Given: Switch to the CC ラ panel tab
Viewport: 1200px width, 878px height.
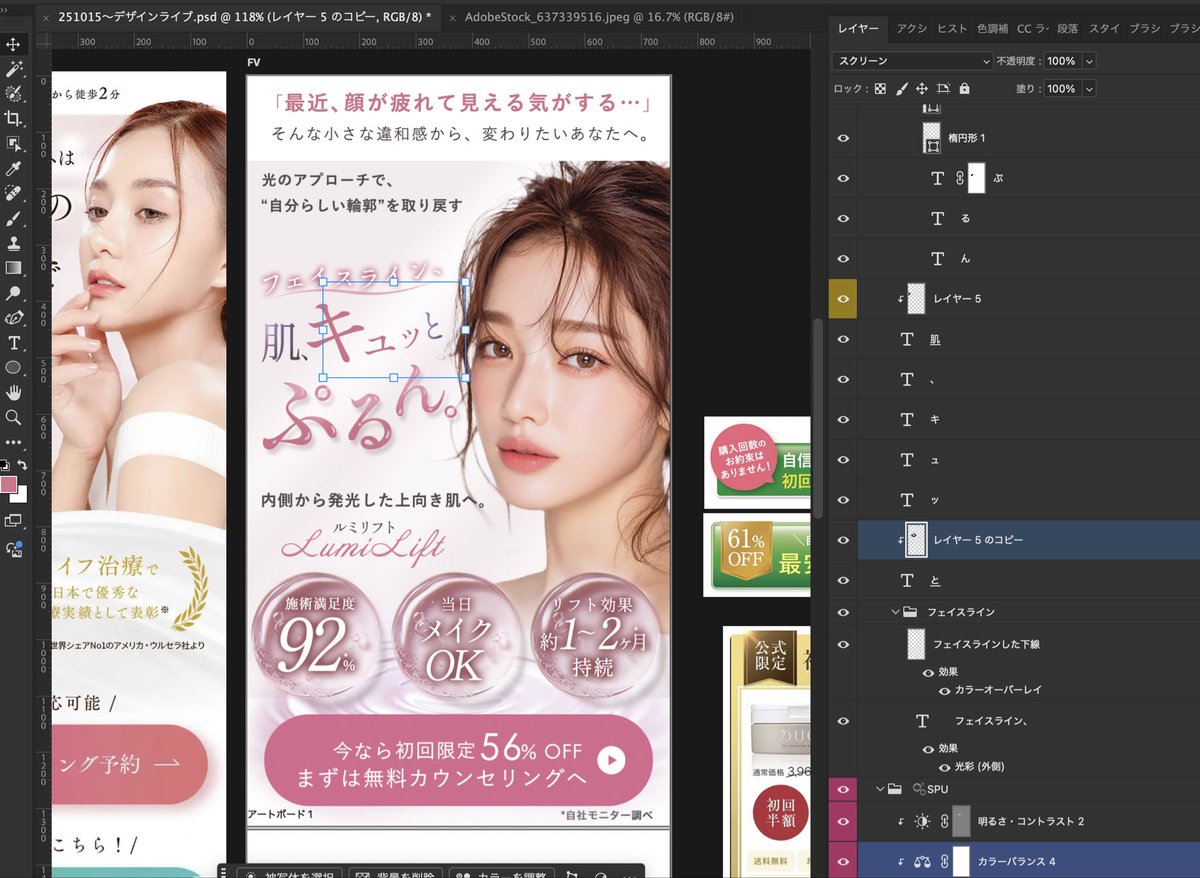Looking at the screenshot, I should point(1033,28).
